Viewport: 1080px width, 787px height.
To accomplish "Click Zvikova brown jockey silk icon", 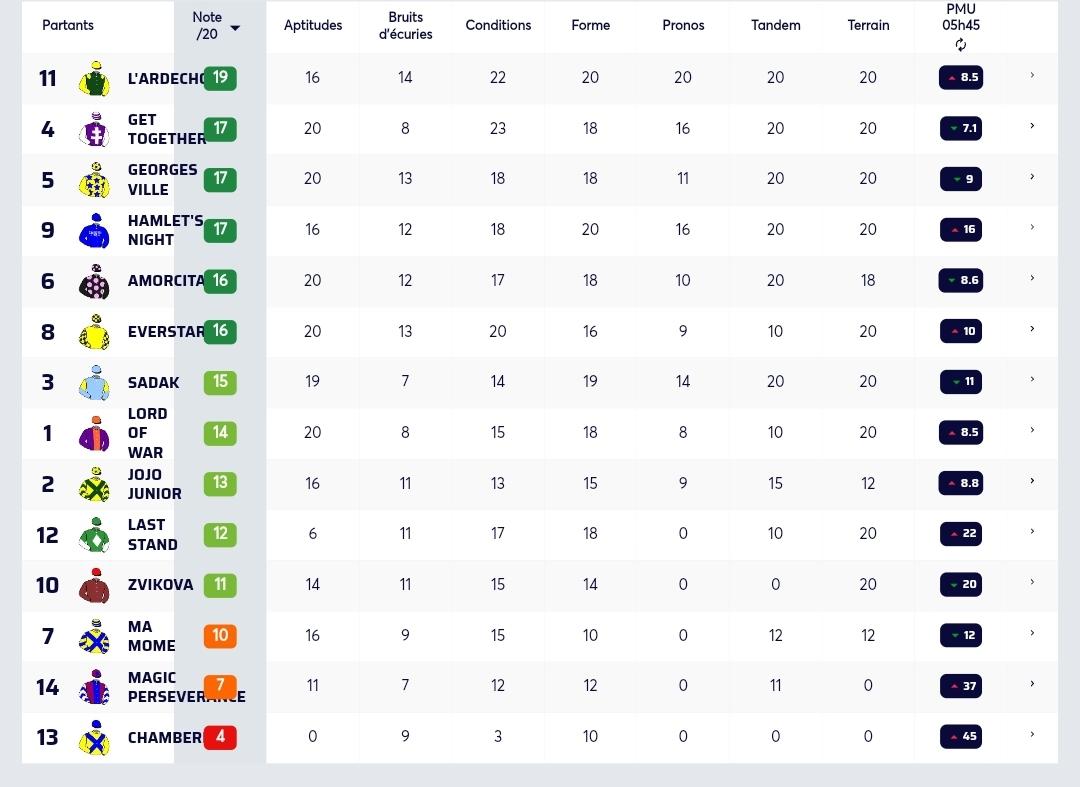I will pos(94,585).
